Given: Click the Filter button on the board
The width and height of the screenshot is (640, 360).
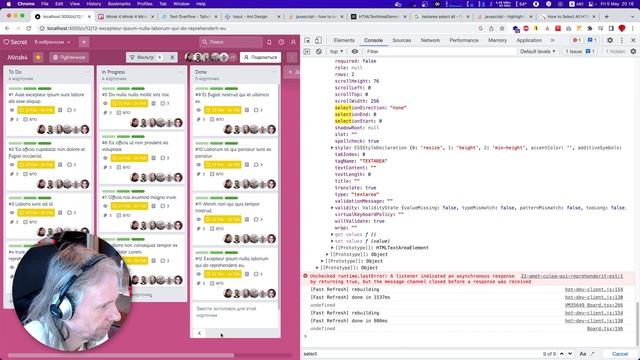Looking at the screenshot, I should [146, 58].
